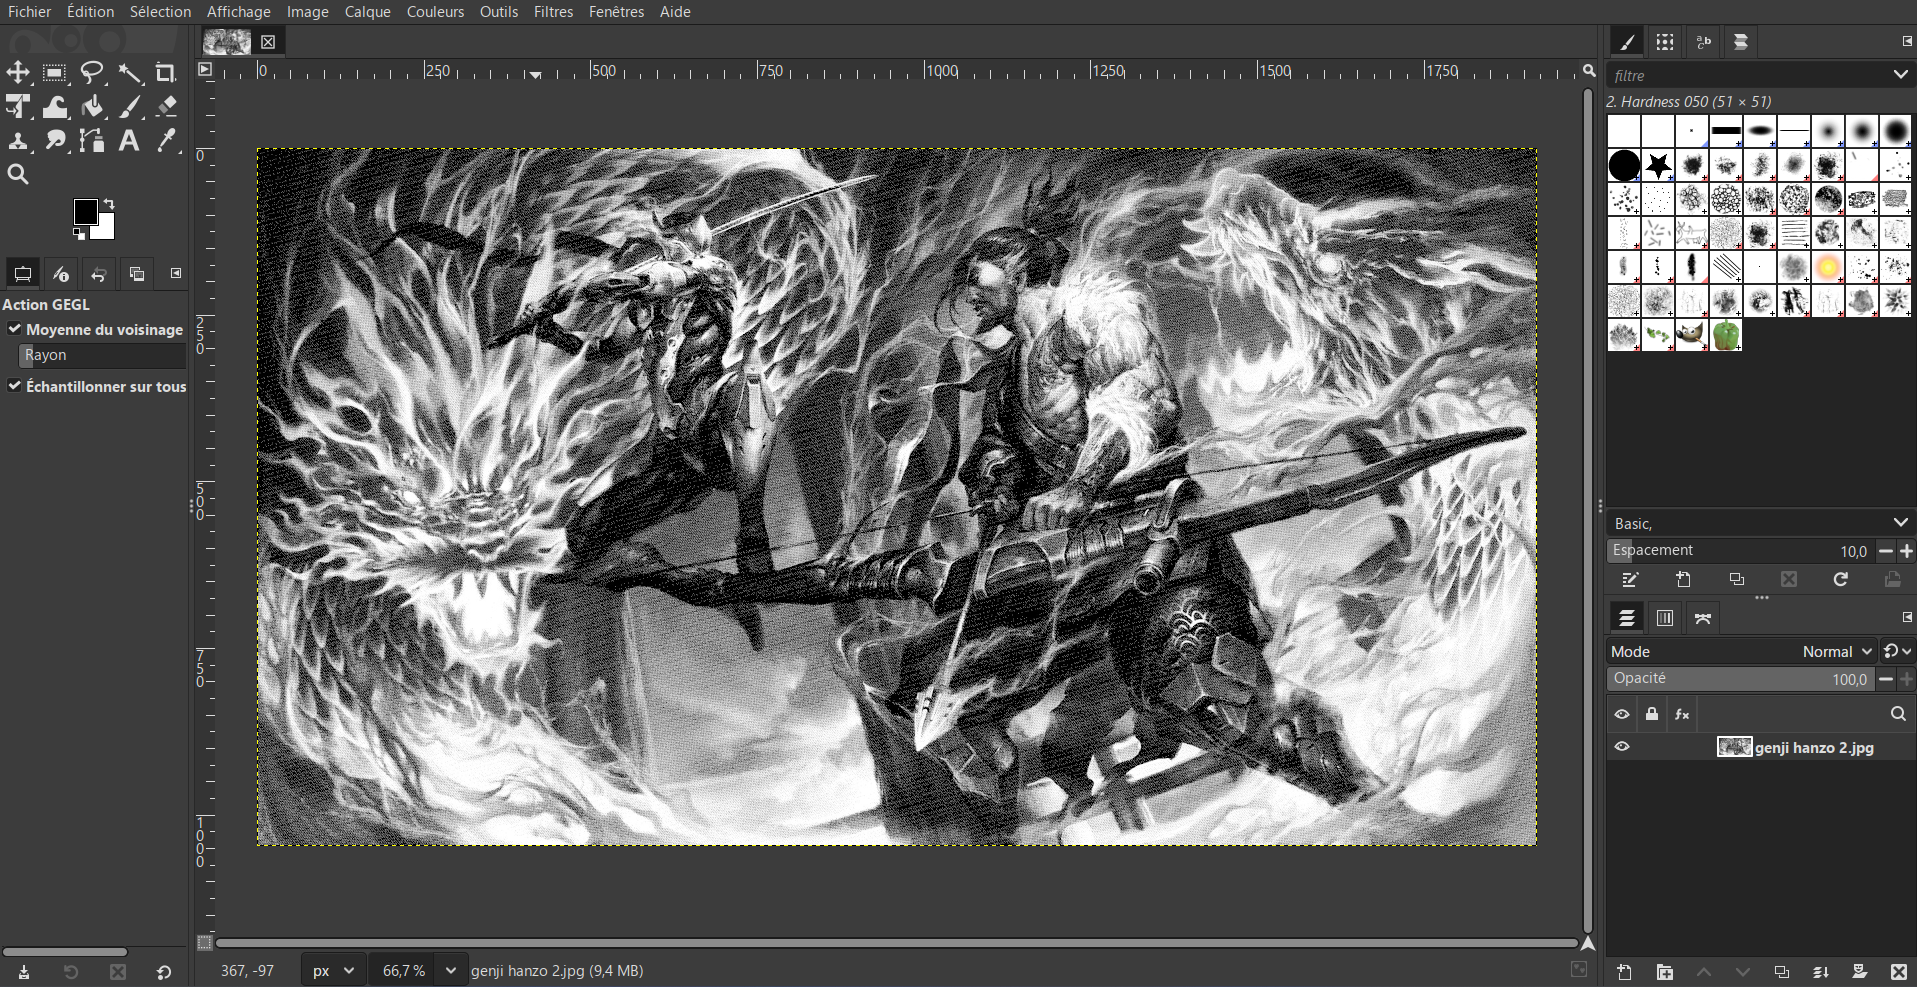Swap foreground and background colors
This screenshot has width=1917, height=987.
109,203
